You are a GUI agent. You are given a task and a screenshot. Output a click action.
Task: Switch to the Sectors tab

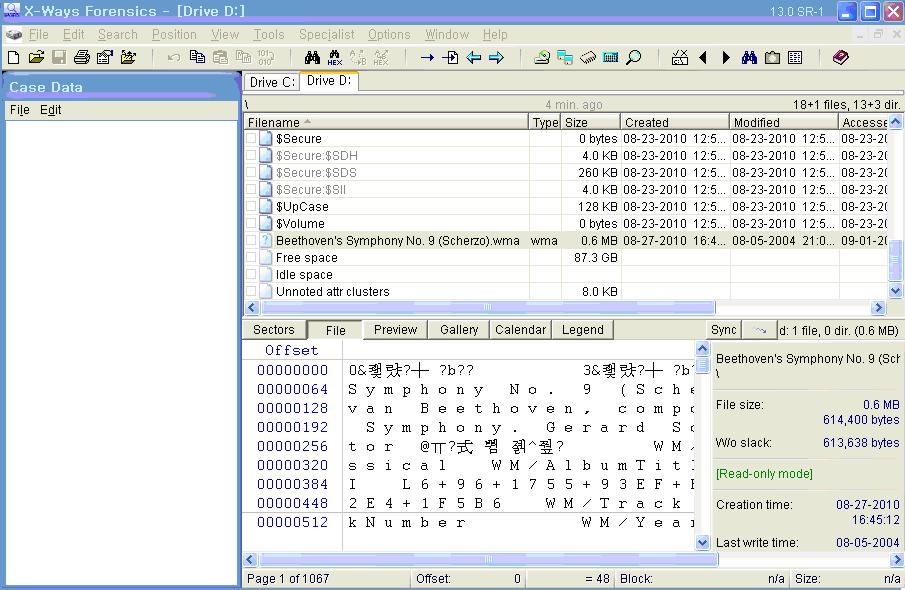[x=274, y=330]
